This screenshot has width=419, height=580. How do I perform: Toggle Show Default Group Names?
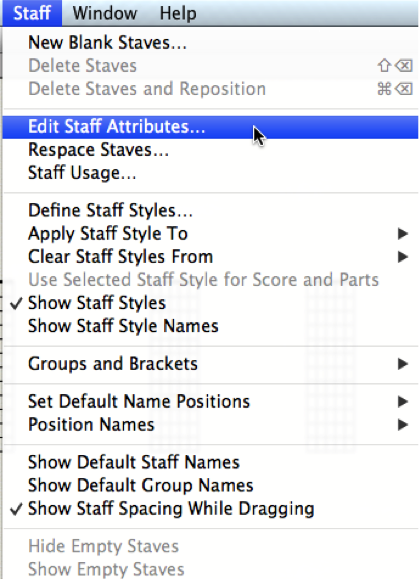pos(210,486)
